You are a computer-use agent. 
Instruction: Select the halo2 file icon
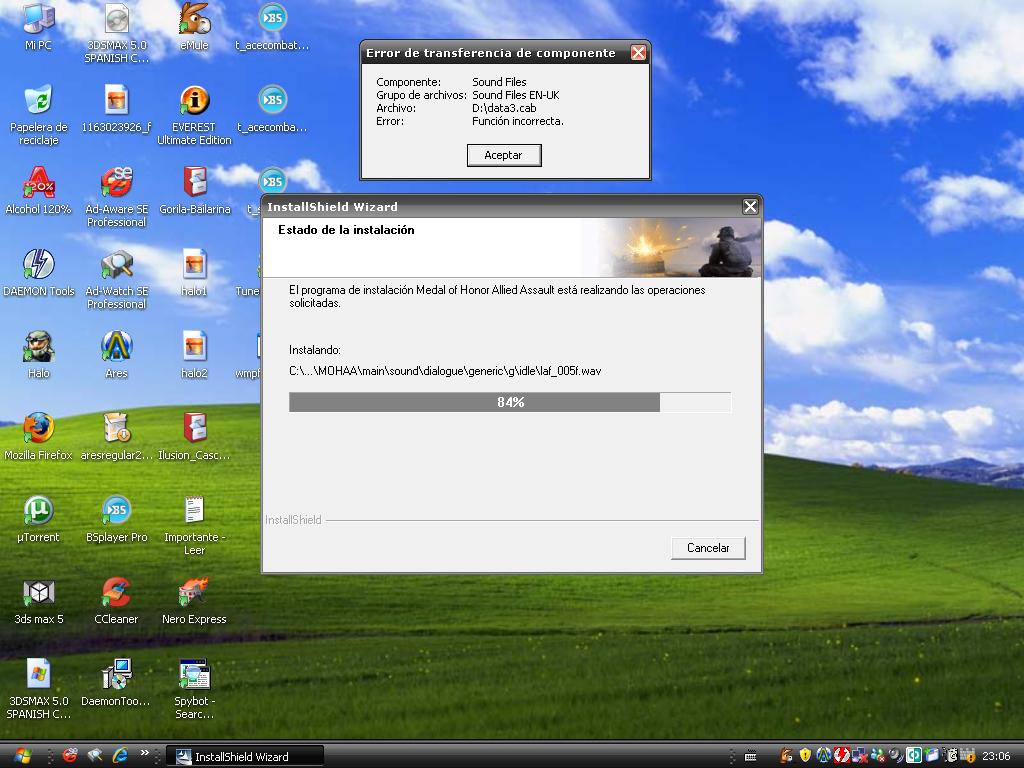pyautogui.click(x=194, y=355)
